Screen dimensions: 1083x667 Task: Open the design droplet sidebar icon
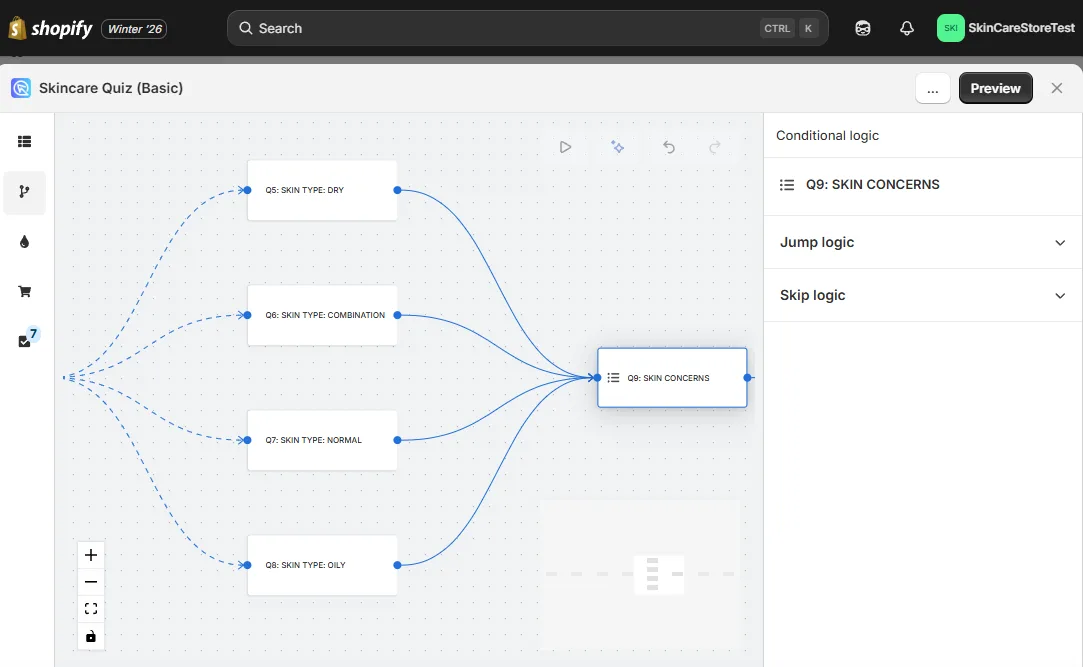(24, 242)
